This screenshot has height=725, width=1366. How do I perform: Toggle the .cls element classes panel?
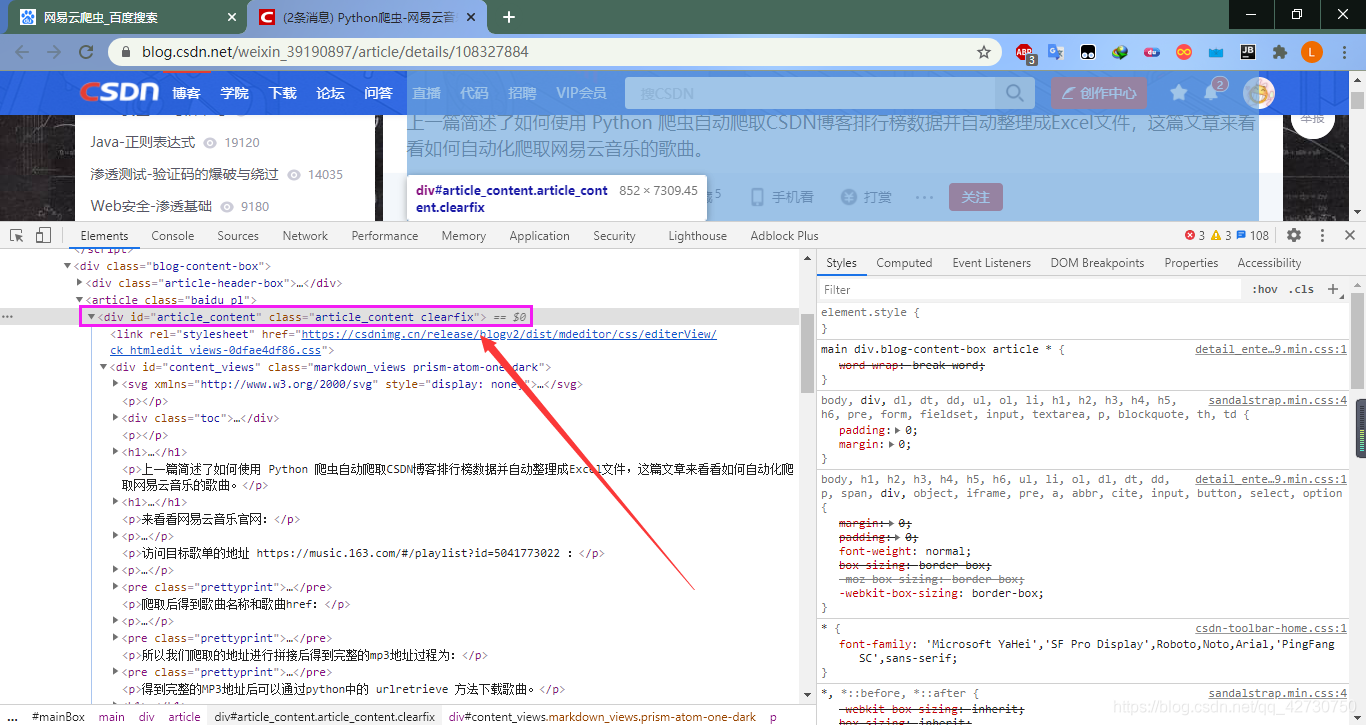click(x=1301, y=289)
